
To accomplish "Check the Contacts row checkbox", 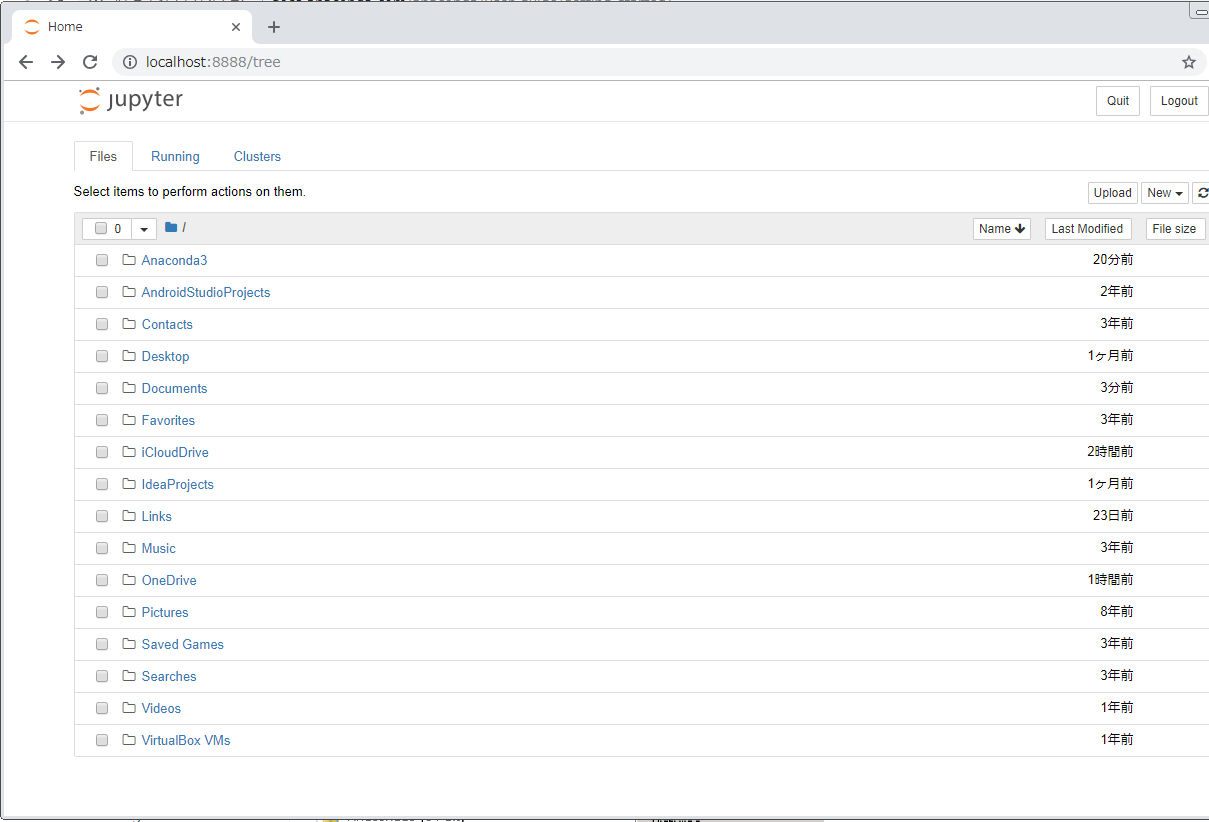I will (102, 324).
